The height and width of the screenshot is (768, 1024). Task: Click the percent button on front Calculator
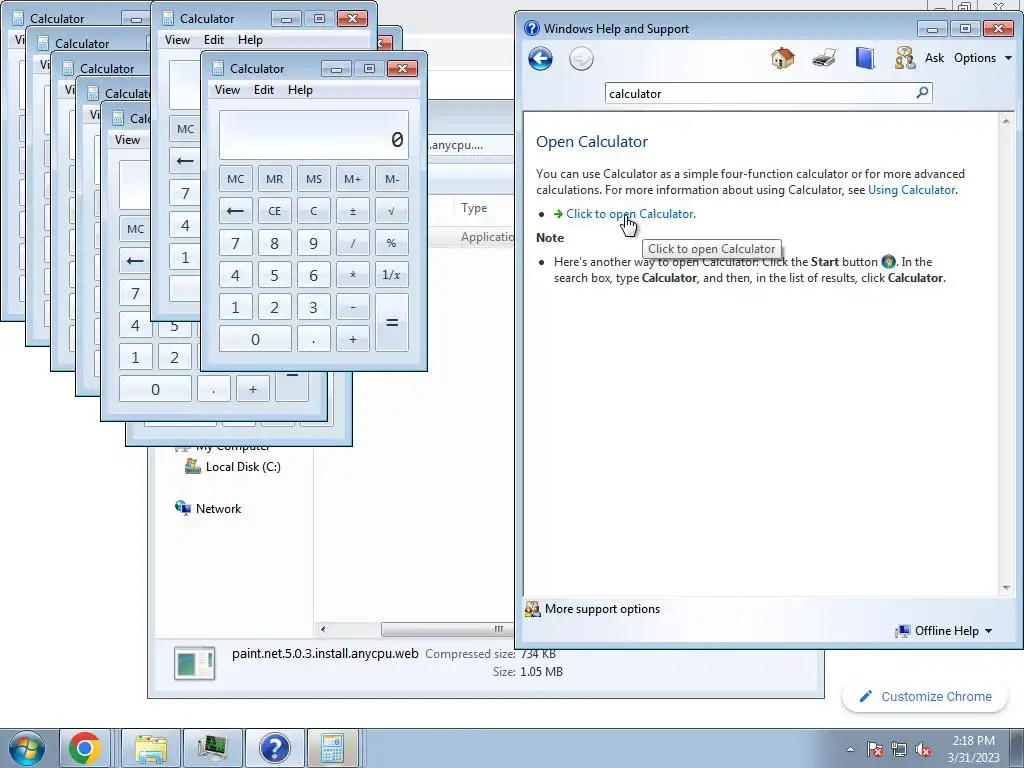(392, 243)
